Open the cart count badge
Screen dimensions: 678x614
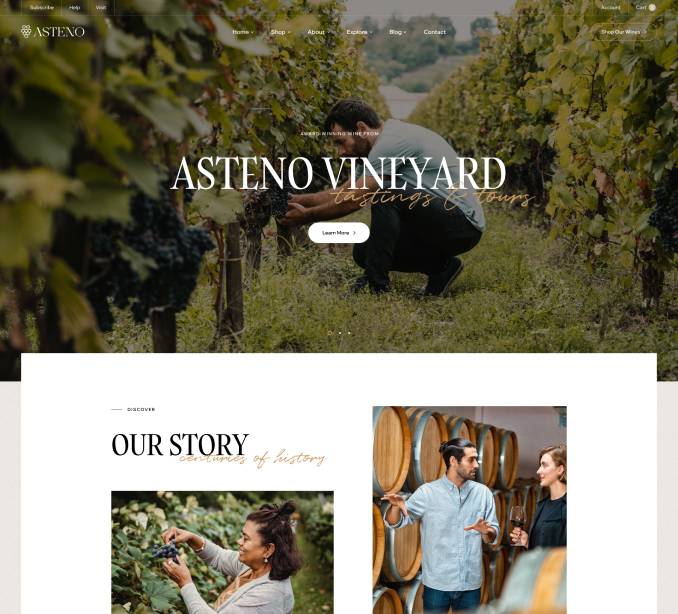652,7
